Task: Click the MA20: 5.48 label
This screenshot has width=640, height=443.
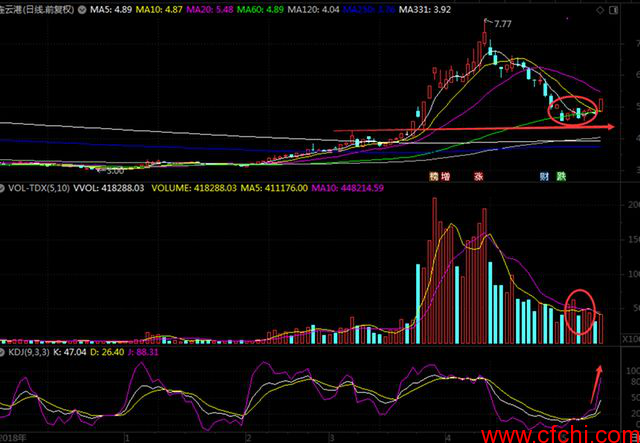Action: [x=211, y=10]
